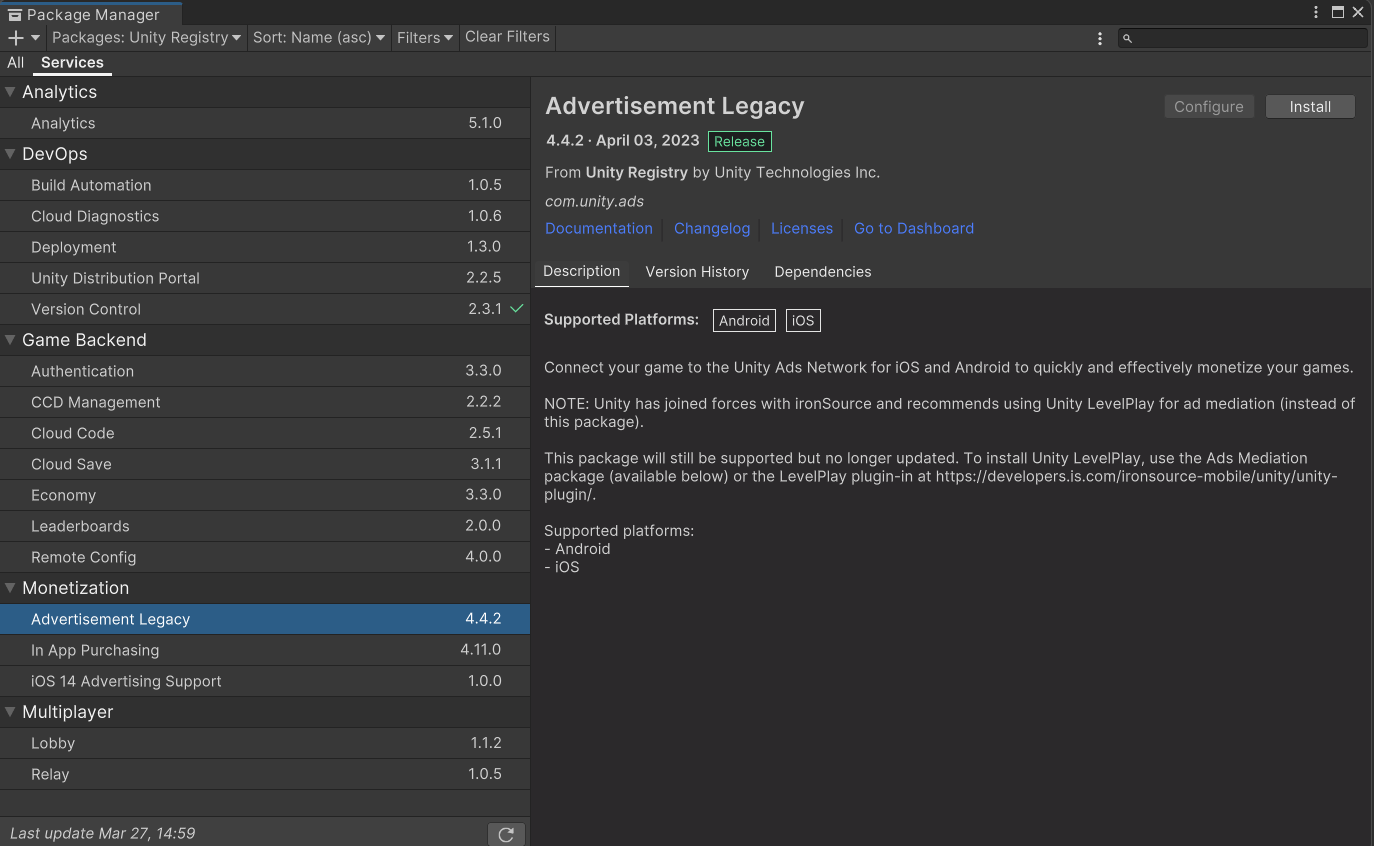Collapse the Analytics category

pos(10,92)
